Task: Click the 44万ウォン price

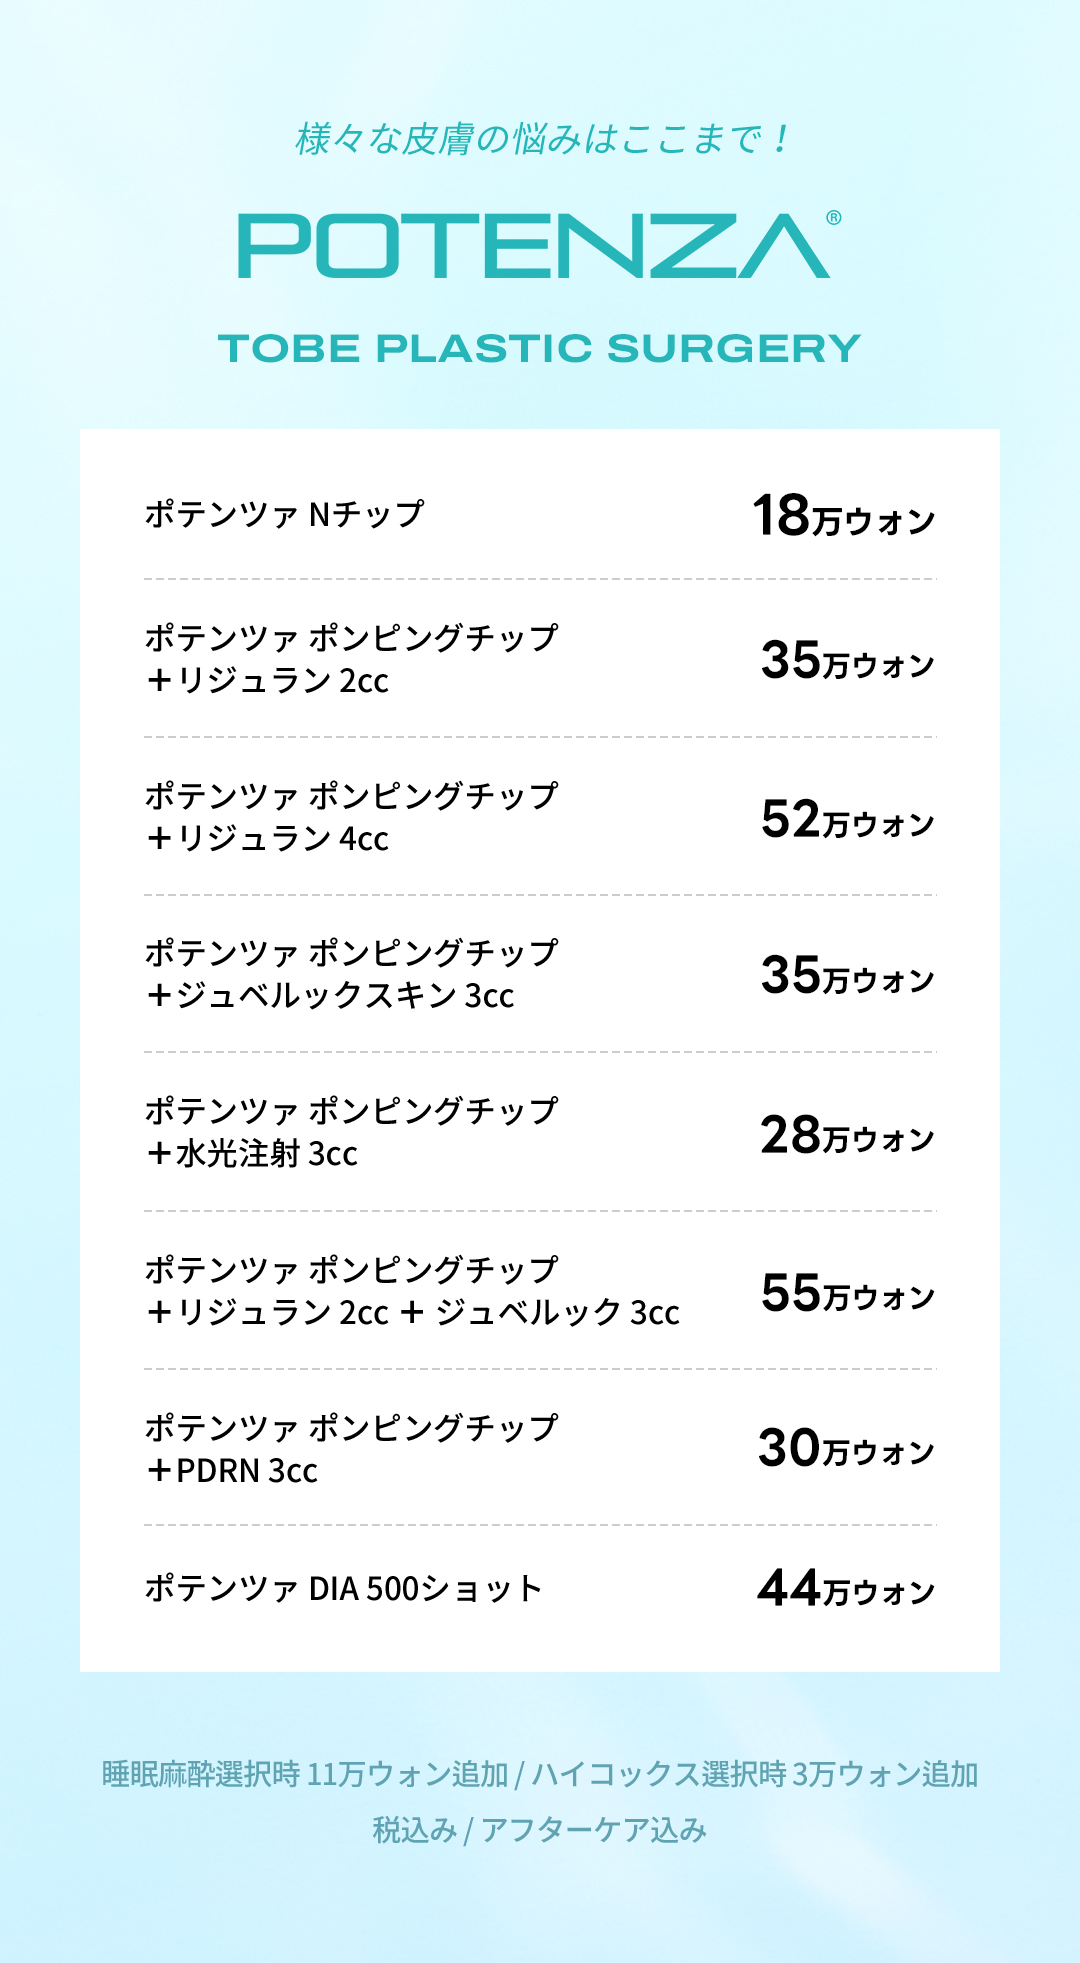Action: [x=846, y=1588]
